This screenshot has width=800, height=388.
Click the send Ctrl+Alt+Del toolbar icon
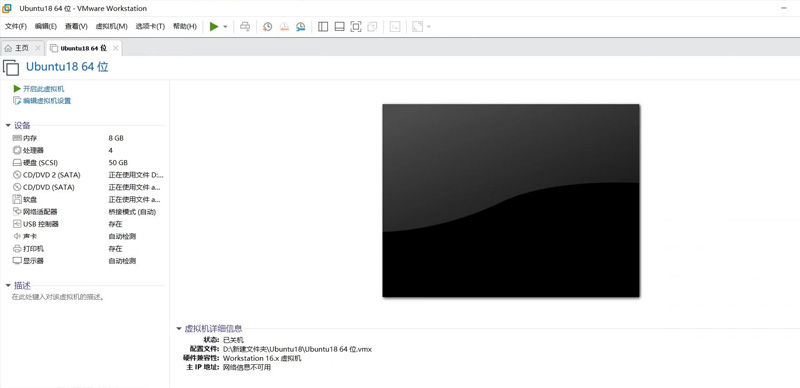245,27
